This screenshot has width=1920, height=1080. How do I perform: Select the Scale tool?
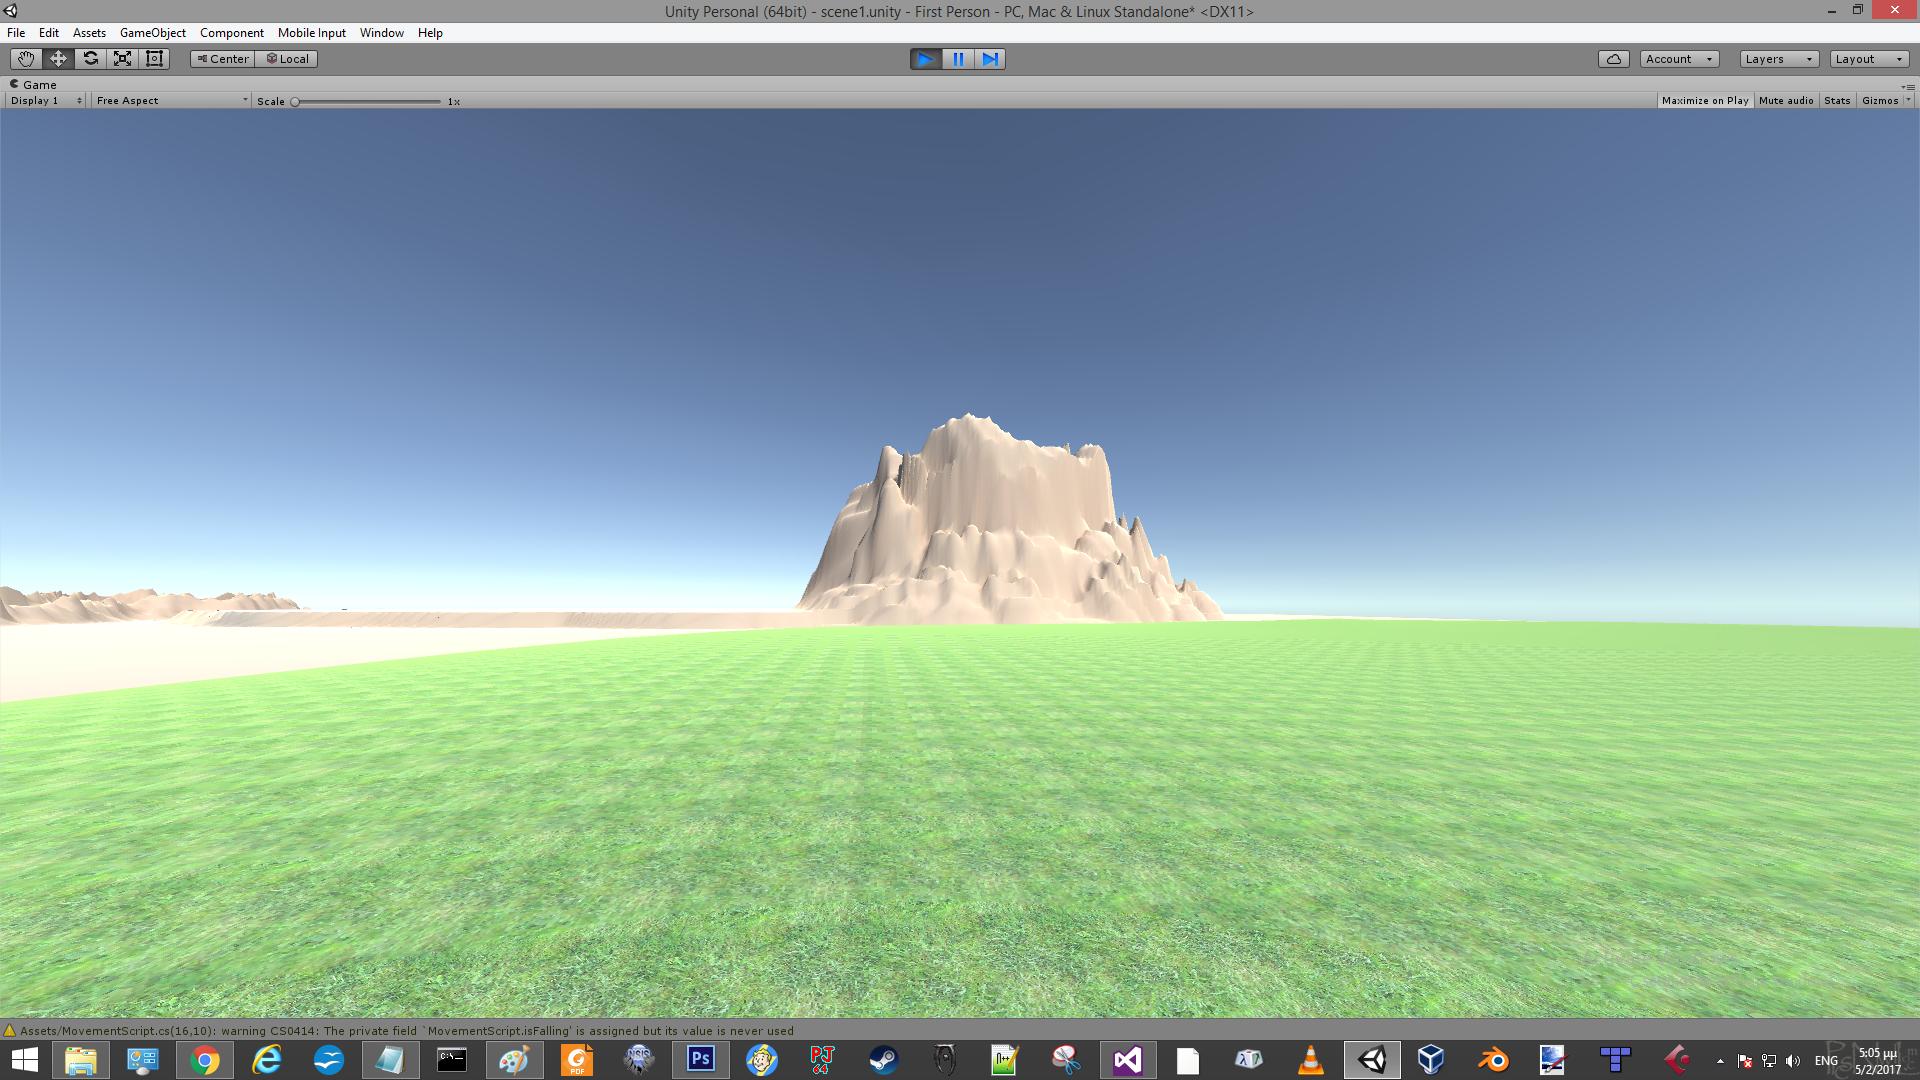click(122, 58)
